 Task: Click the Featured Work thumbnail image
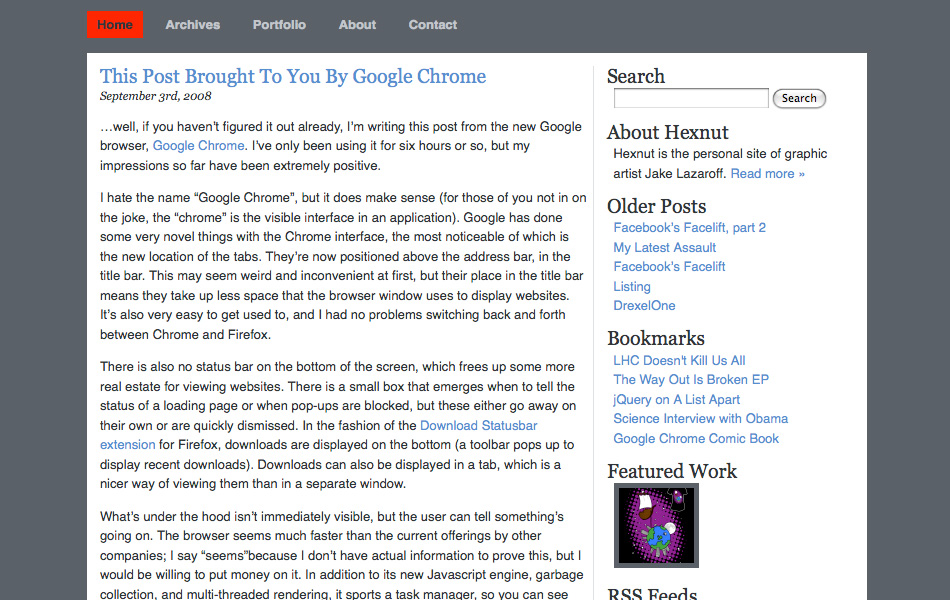pyautogui.click(x=656, y=525)
